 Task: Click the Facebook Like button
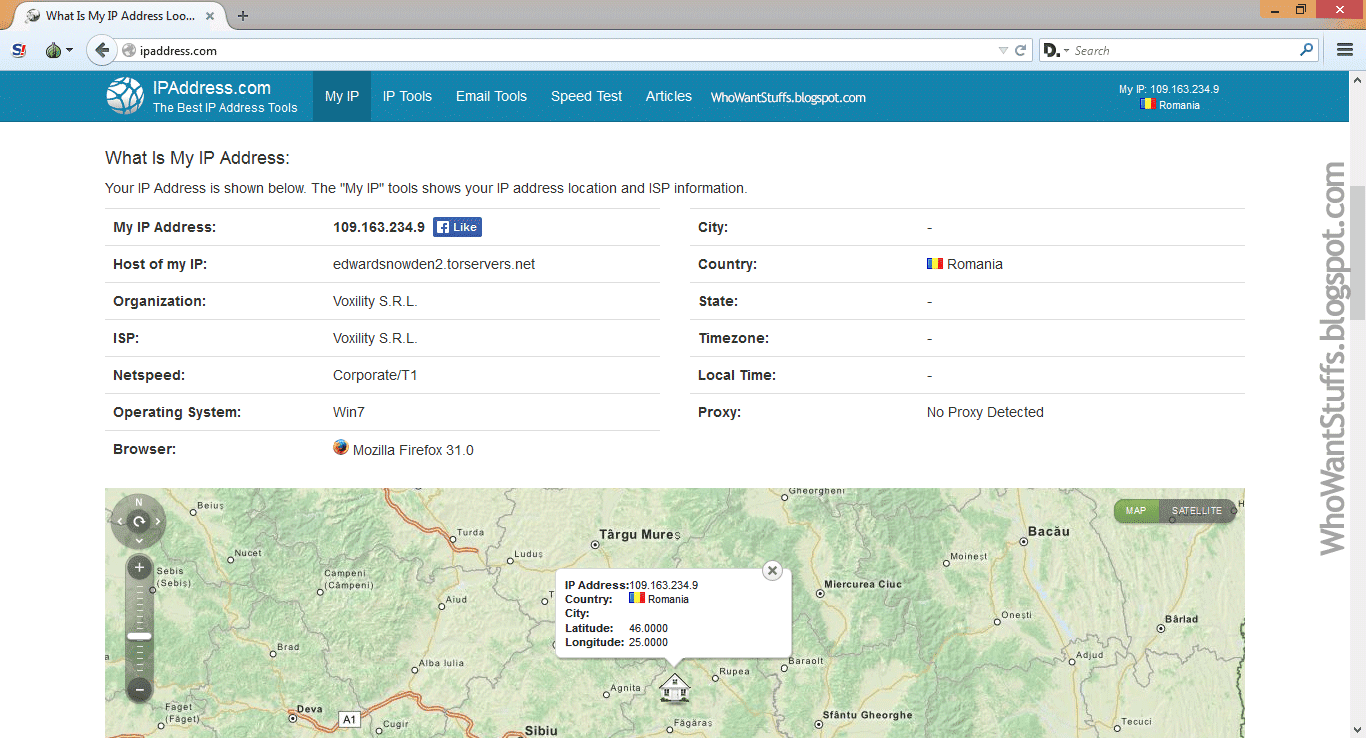(x=457, y=227)
